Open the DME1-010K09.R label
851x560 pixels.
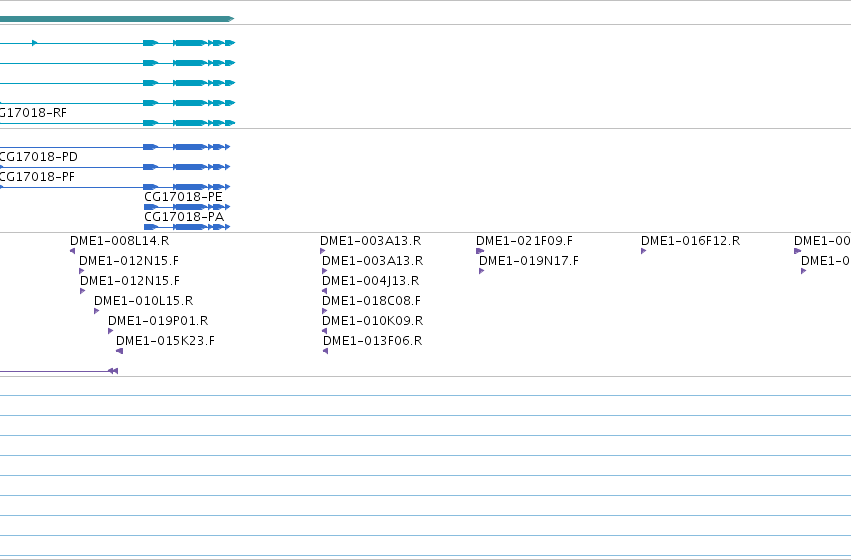pyautogui.click(x=372, y=321)
